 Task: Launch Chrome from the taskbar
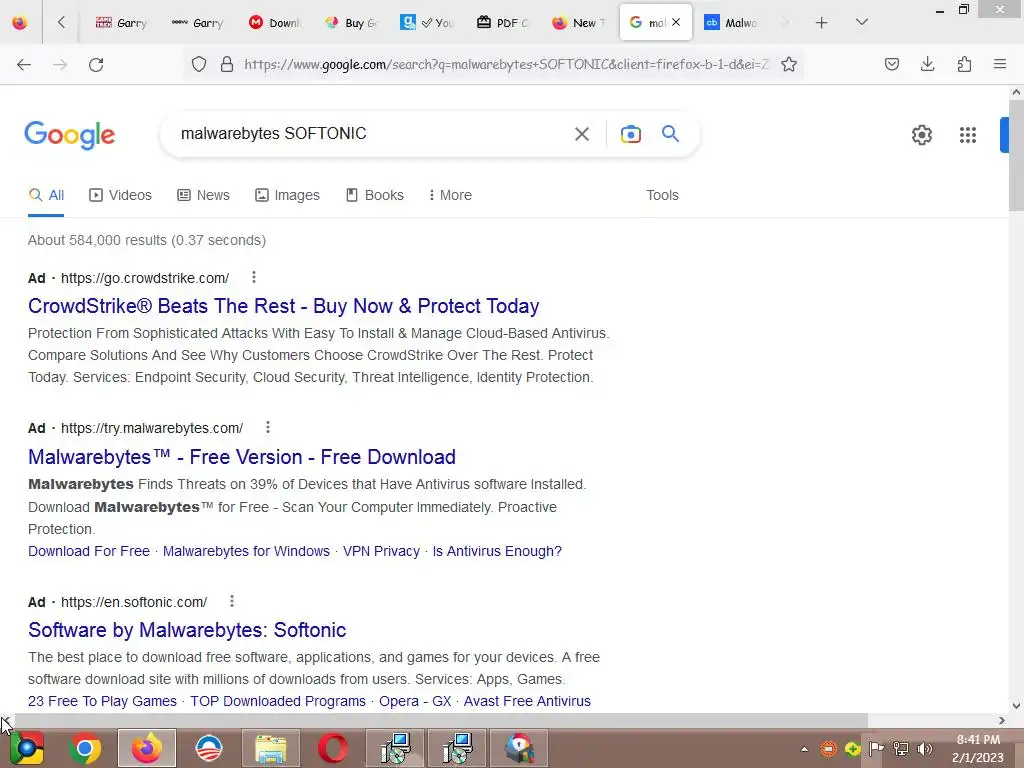(85, 748)
